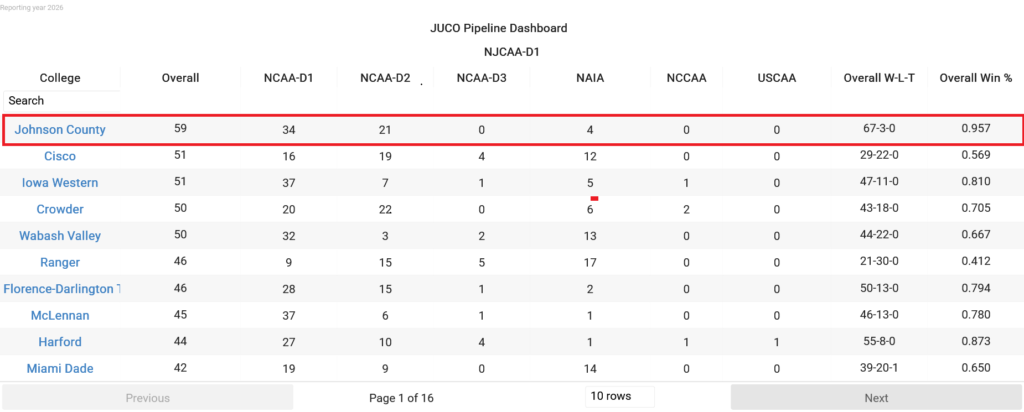
Task: Click the Previous page button
Action: (148, 398)
